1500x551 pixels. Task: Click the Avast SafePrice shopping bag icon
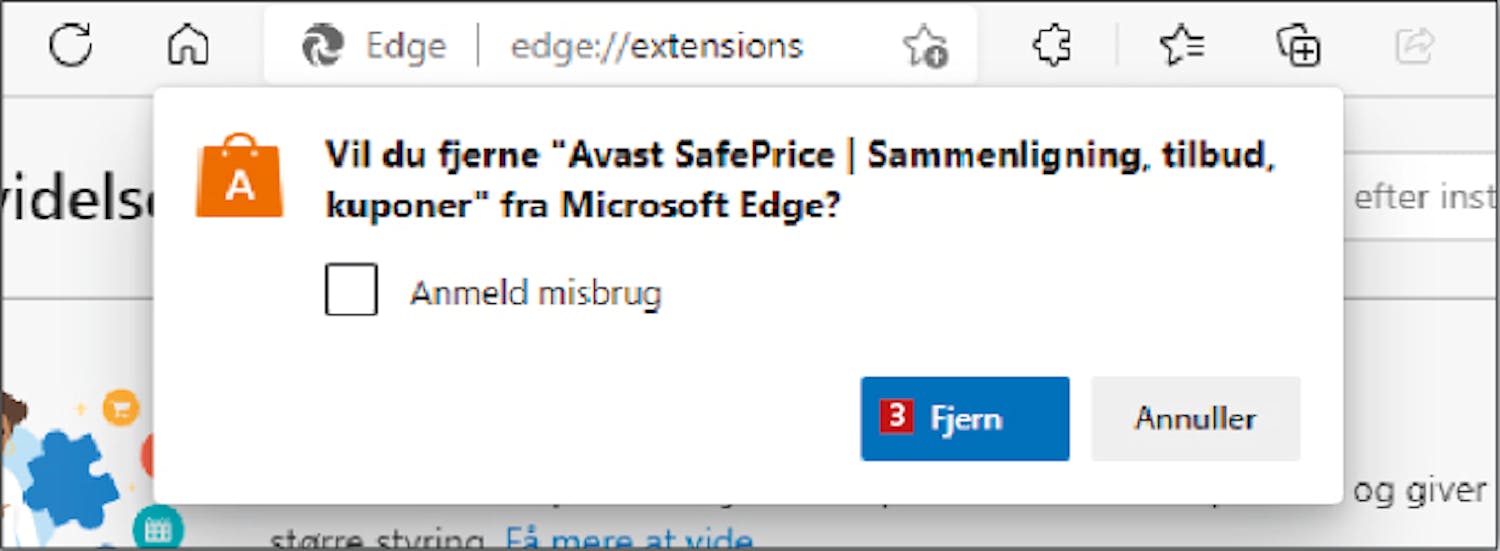(239, 176)
